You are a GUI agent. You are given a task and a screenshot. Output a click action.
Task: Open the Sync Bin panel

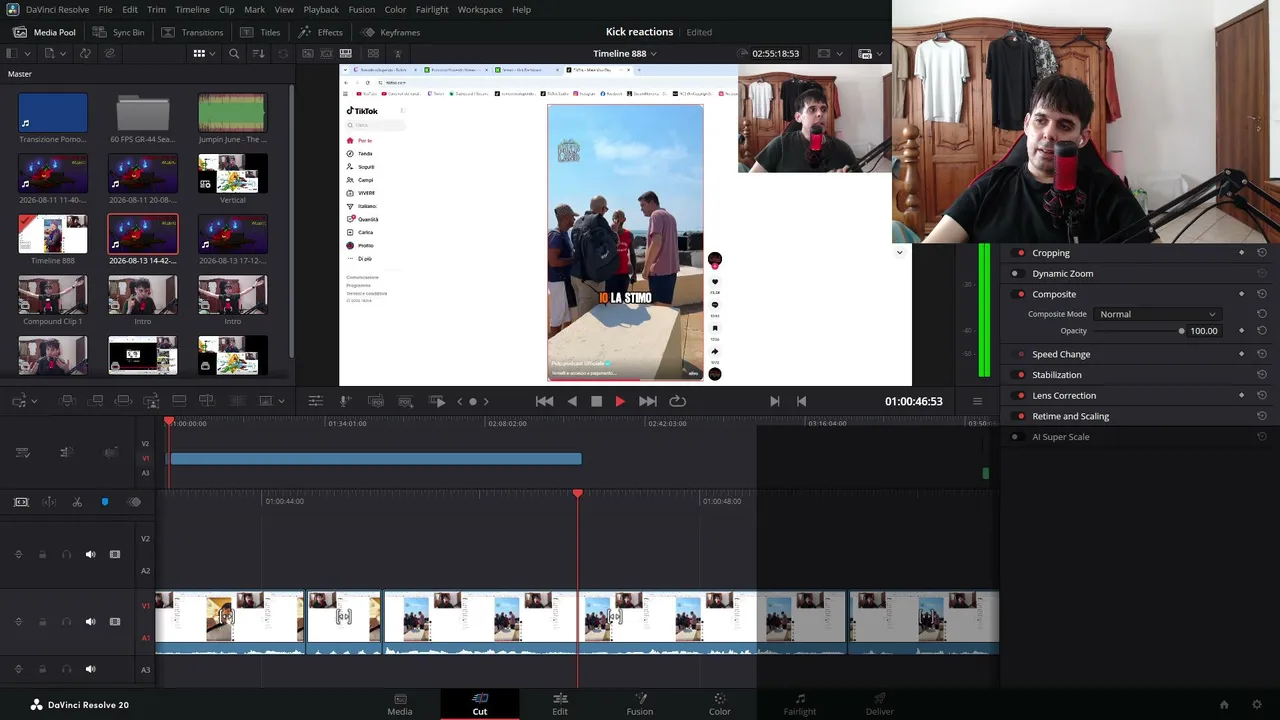pyautogui.click(x=119, y=32)
